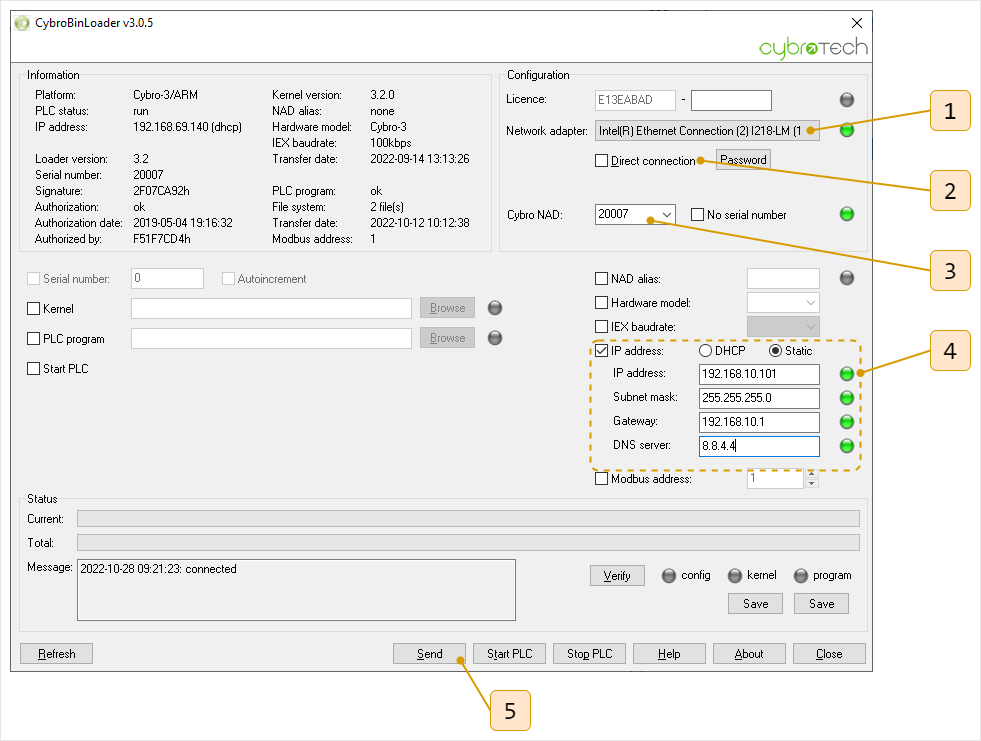Image resolution: width=981 pixels, height=741 pixels.
Task: Click the CybroBinLoader app icon in title bar
Action: (22, 23)
